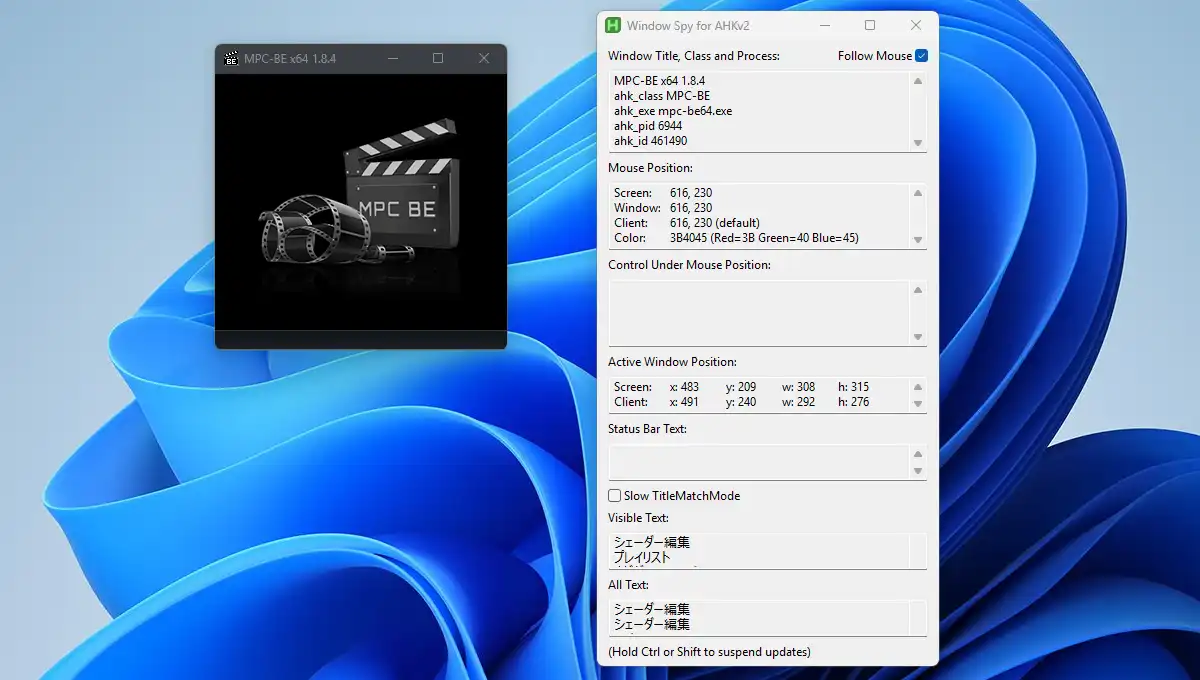Click inside the Window Title text box
1200x680 pixels.
[x=759, y=111]
